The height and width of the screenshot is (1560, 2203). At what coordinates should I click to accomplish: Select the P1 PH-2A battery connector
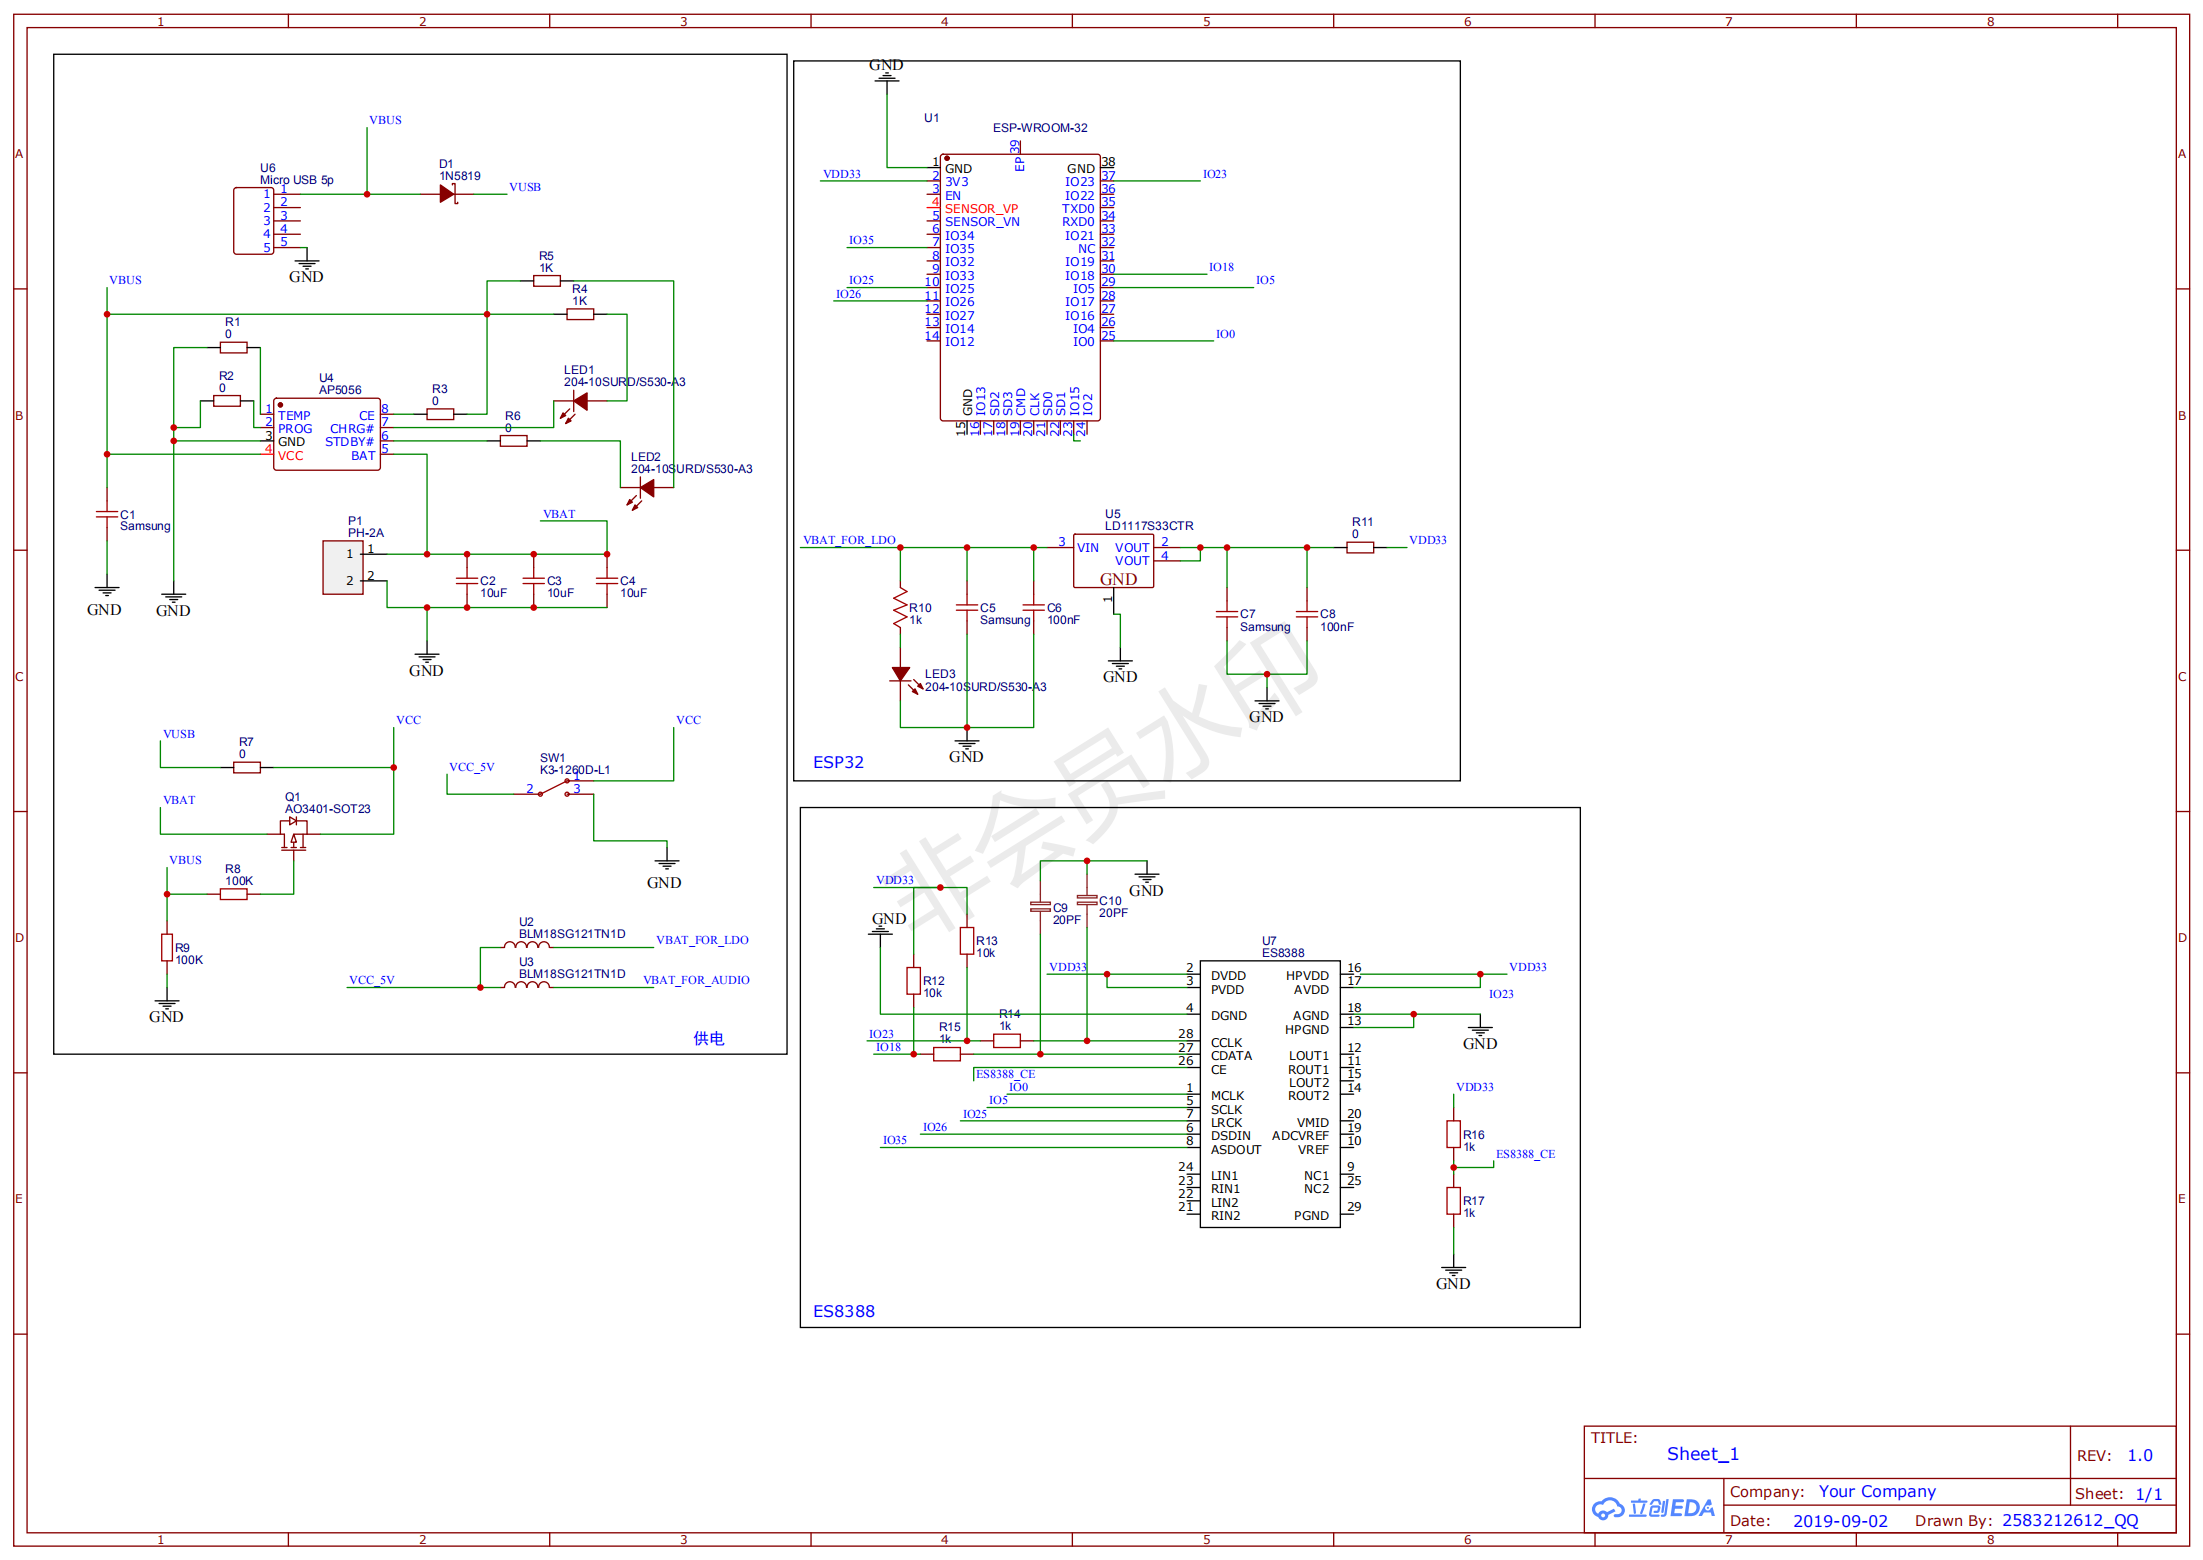pyautogui.click(x=343, y=567)
